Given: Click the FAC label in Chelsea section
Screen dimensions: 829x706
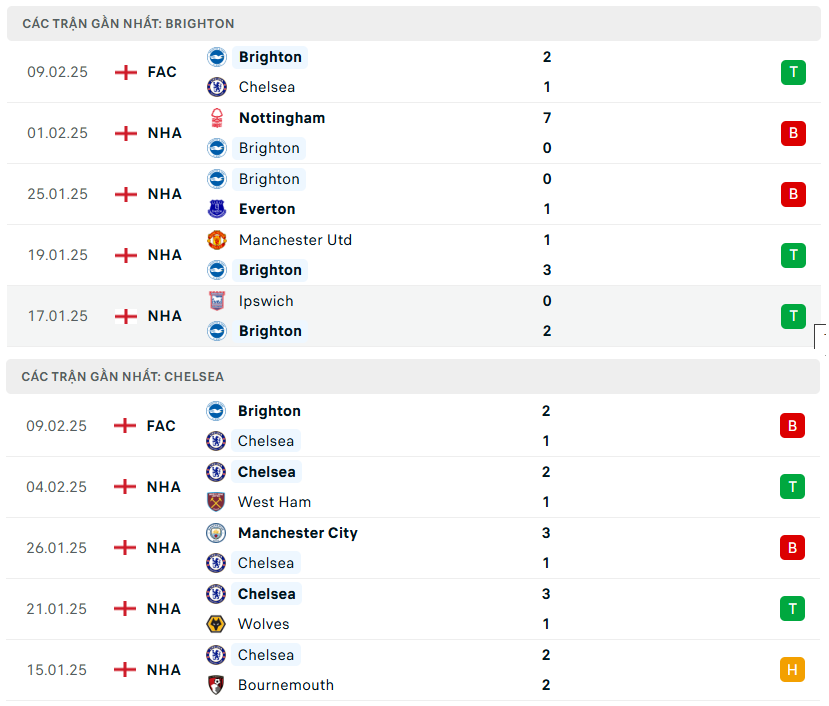Looking at the screenshot, I should (x=161, y=426).
